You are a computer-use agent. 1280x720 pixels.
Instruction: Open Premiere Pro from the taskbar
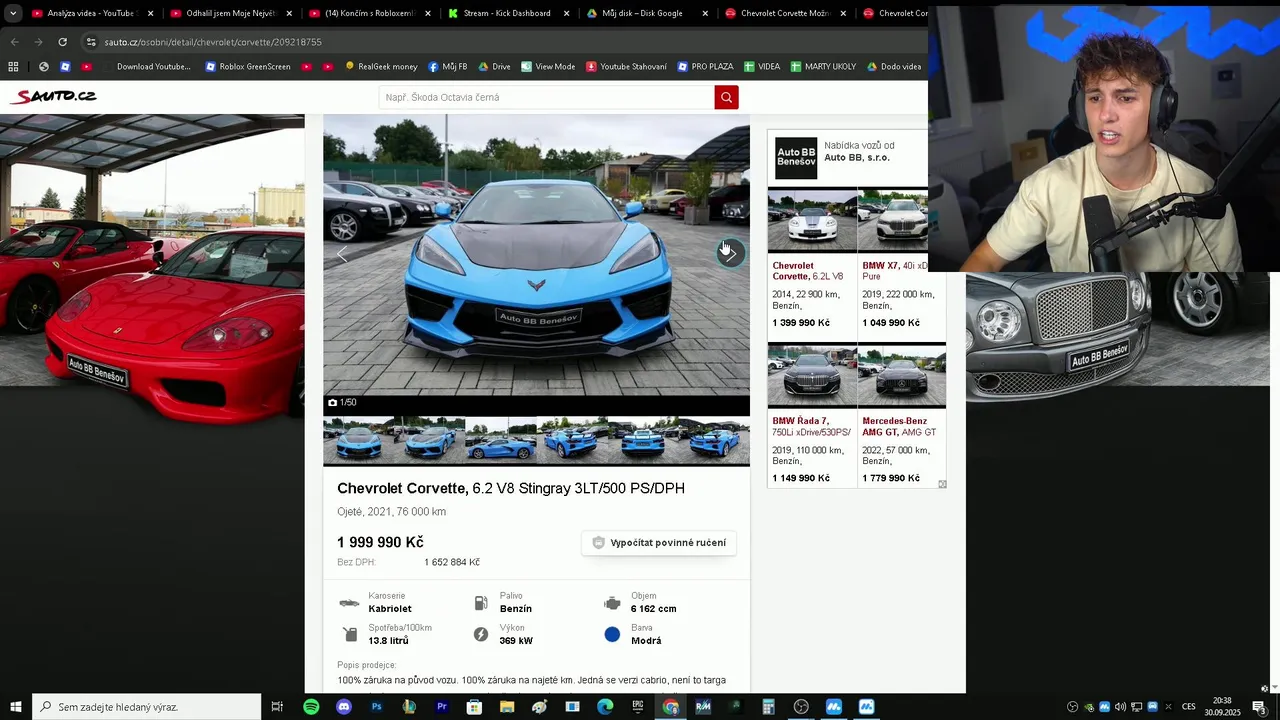coord(442,707)
